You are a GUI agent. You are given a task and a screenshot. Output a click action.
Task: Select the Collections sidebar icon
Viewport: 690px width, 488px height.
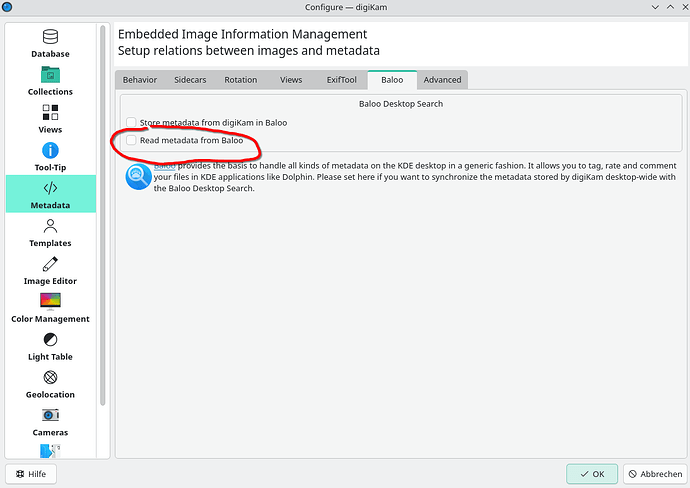tap(50, 81)
